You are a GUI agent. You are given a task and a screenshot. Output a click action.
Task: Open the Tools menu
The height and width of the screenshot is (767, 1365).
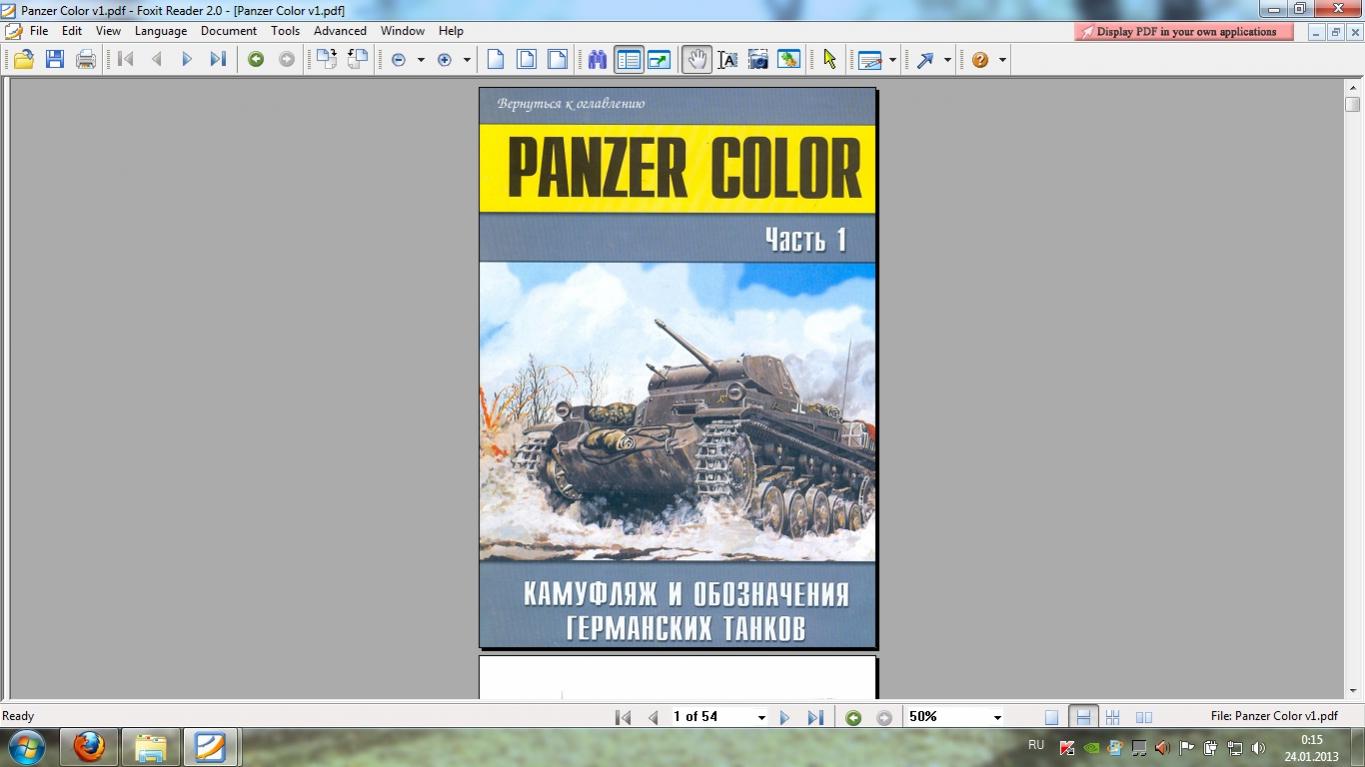(285, 31)
